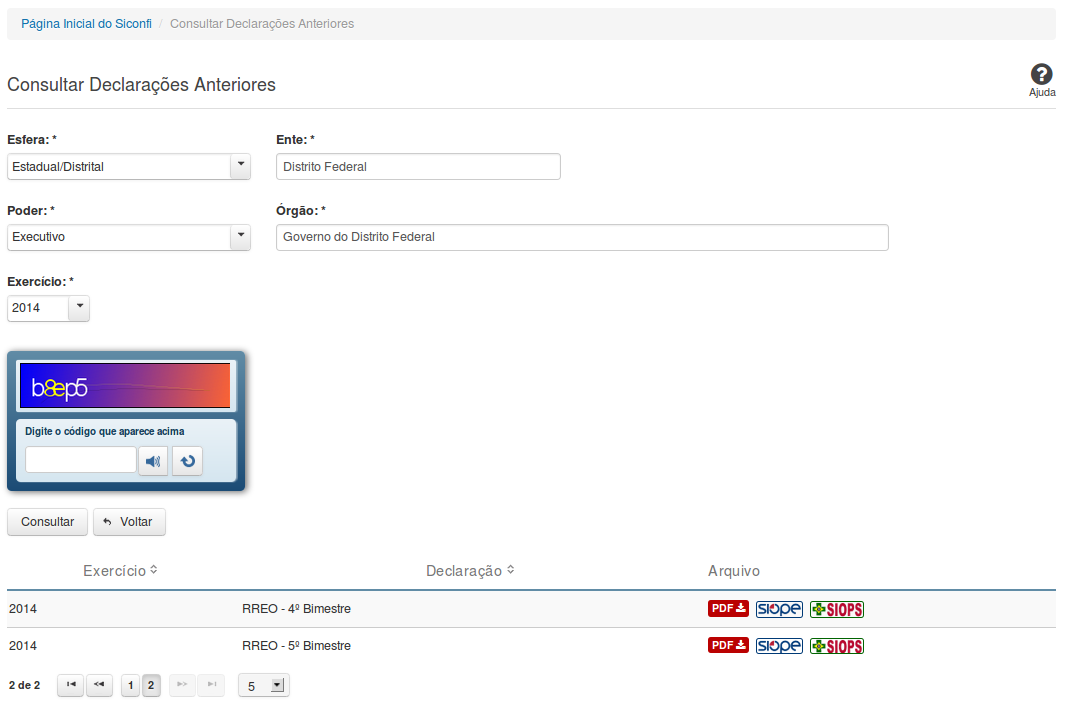Refresh the captcha code
This screenshot has width=1067, height=703.
click(x=187, y=461)
